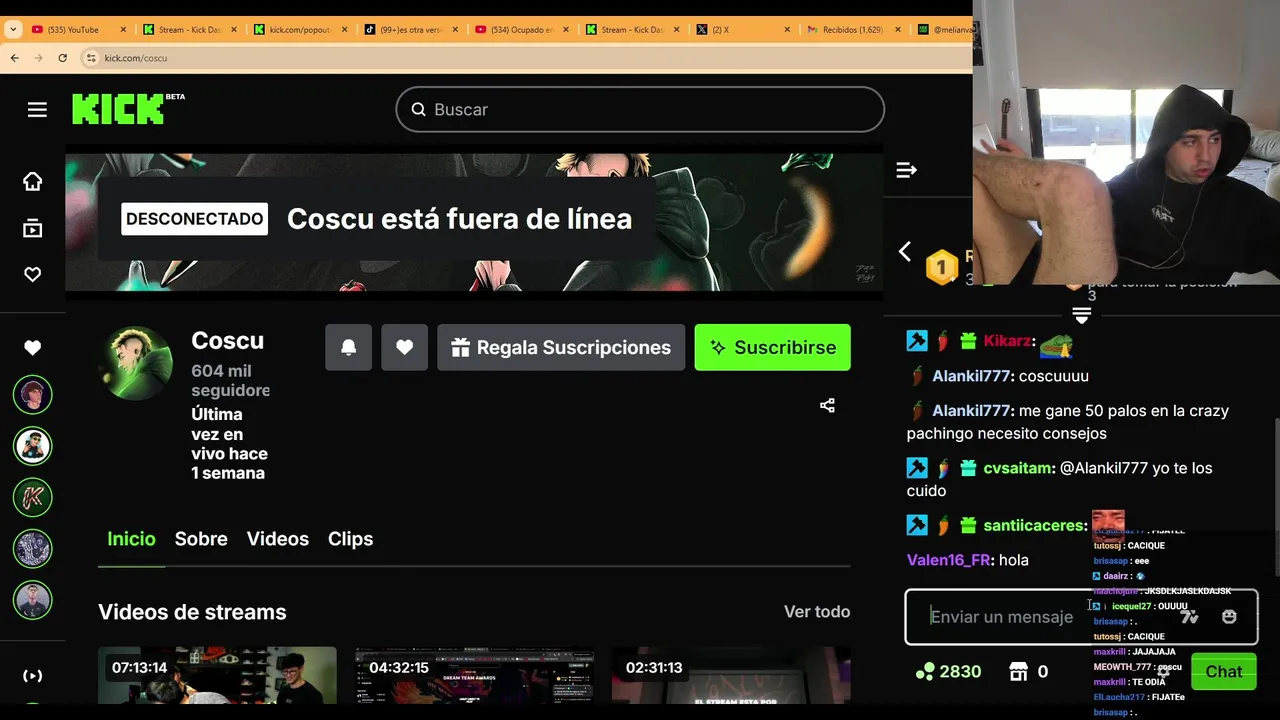Screen dimensions: 1280x720
Task: Select the Inicio tab
Action: [x=131, y=539]
